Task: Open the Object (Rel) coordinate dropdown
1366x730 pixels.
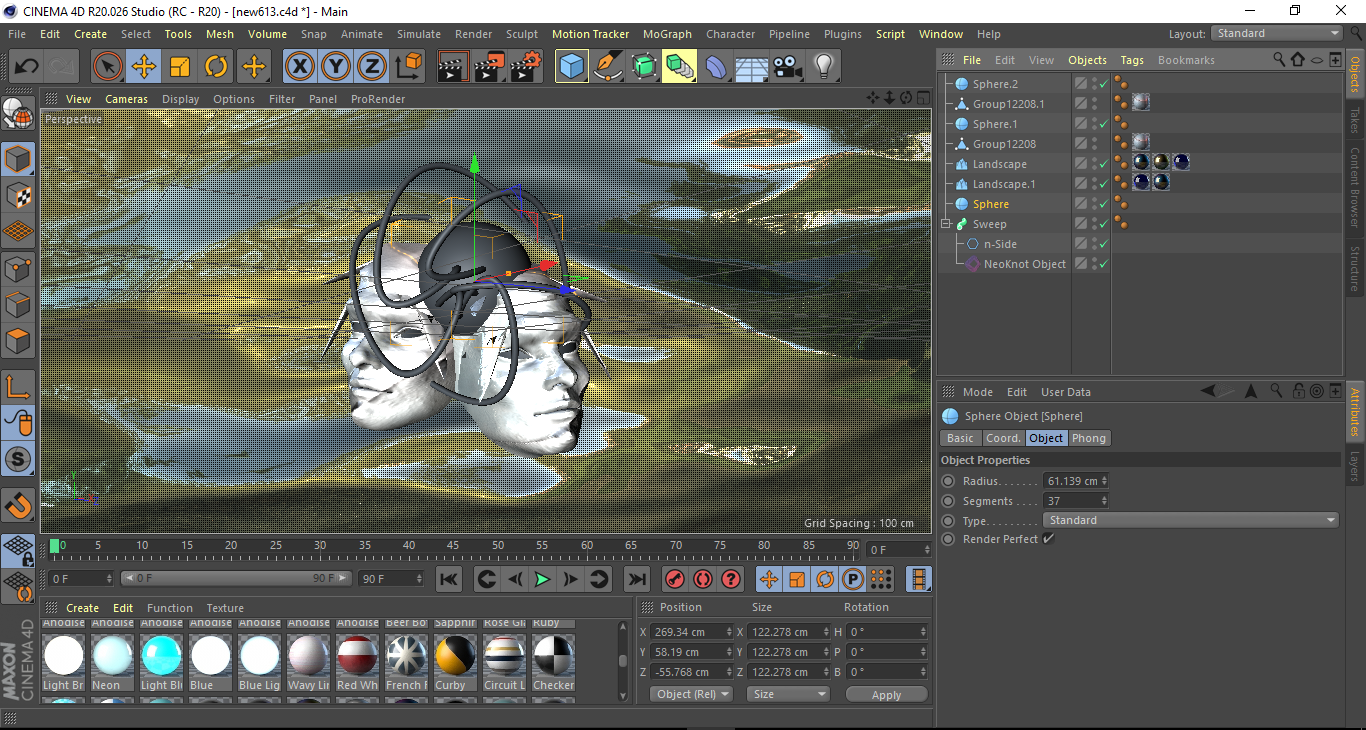Action: (x=691, y=694)
